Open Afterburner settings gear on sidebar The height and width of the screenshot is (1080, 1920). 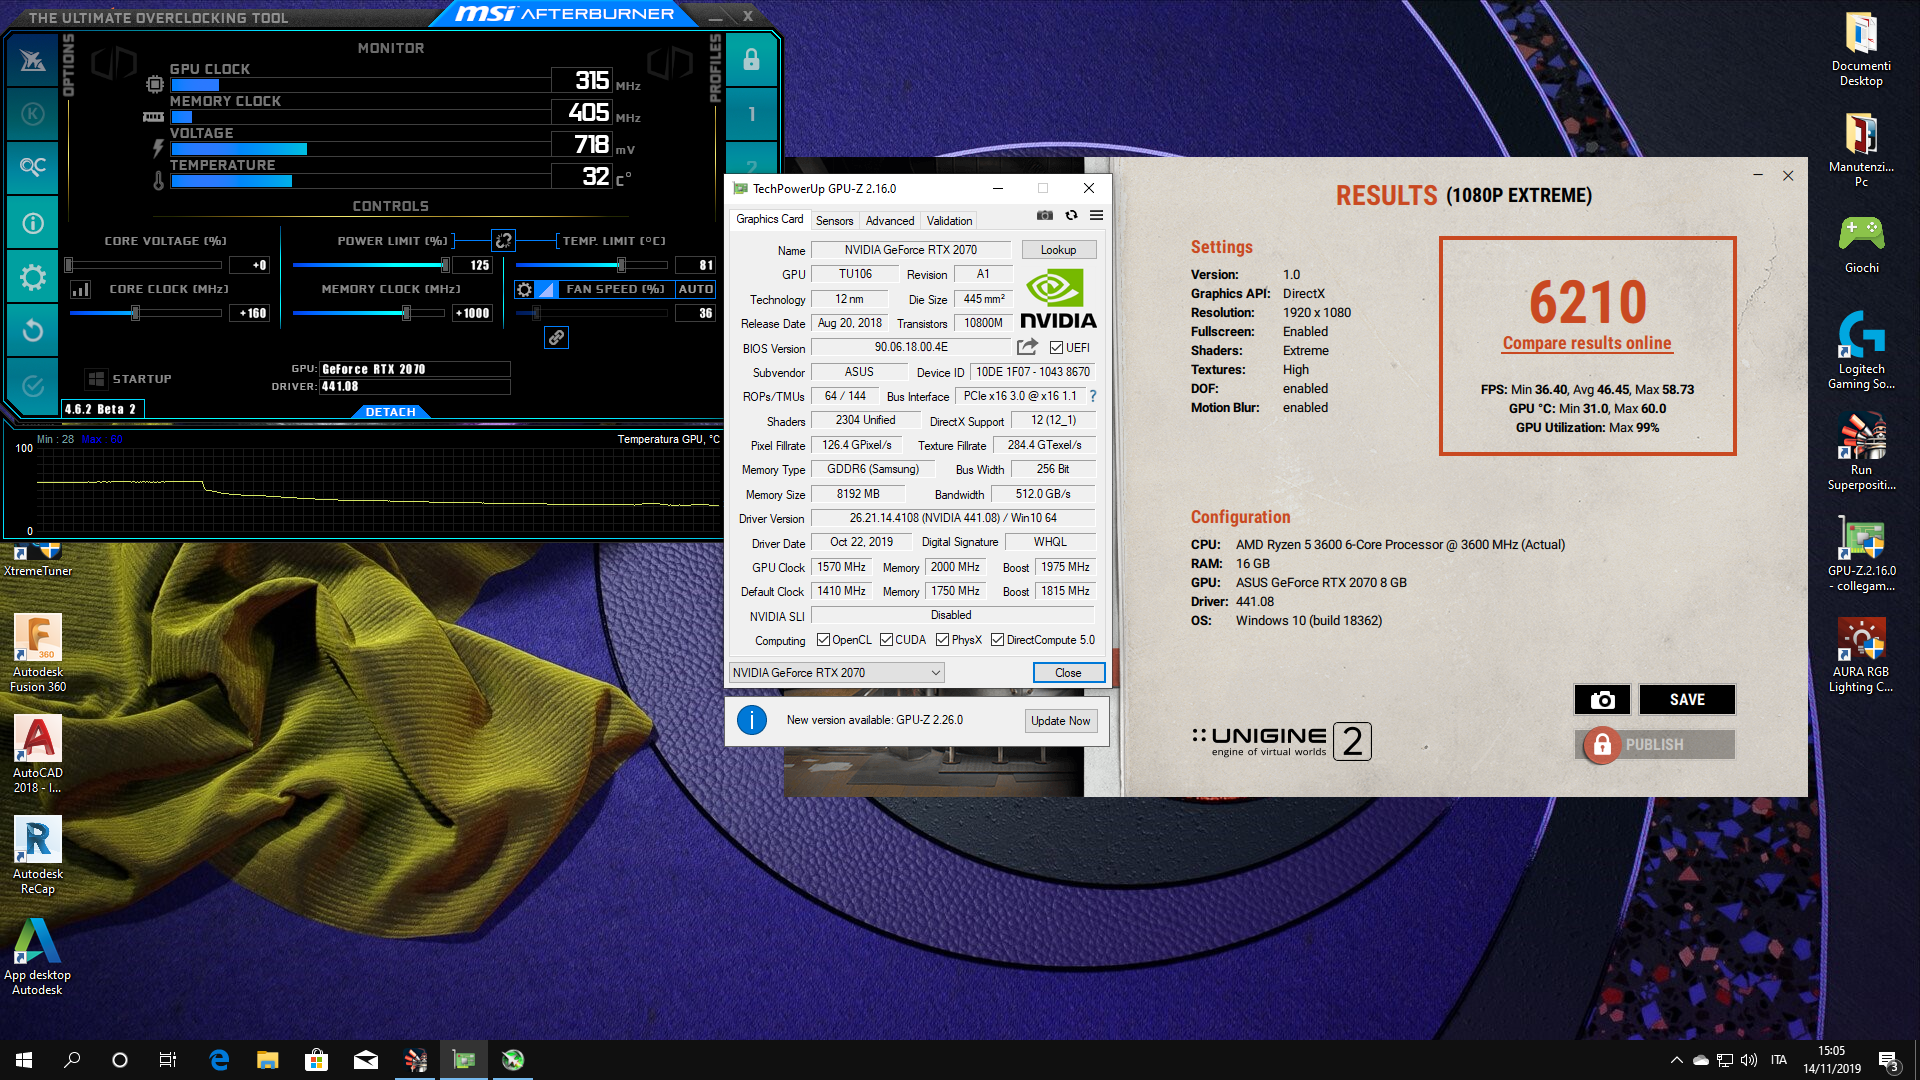(x=32, y=277)
